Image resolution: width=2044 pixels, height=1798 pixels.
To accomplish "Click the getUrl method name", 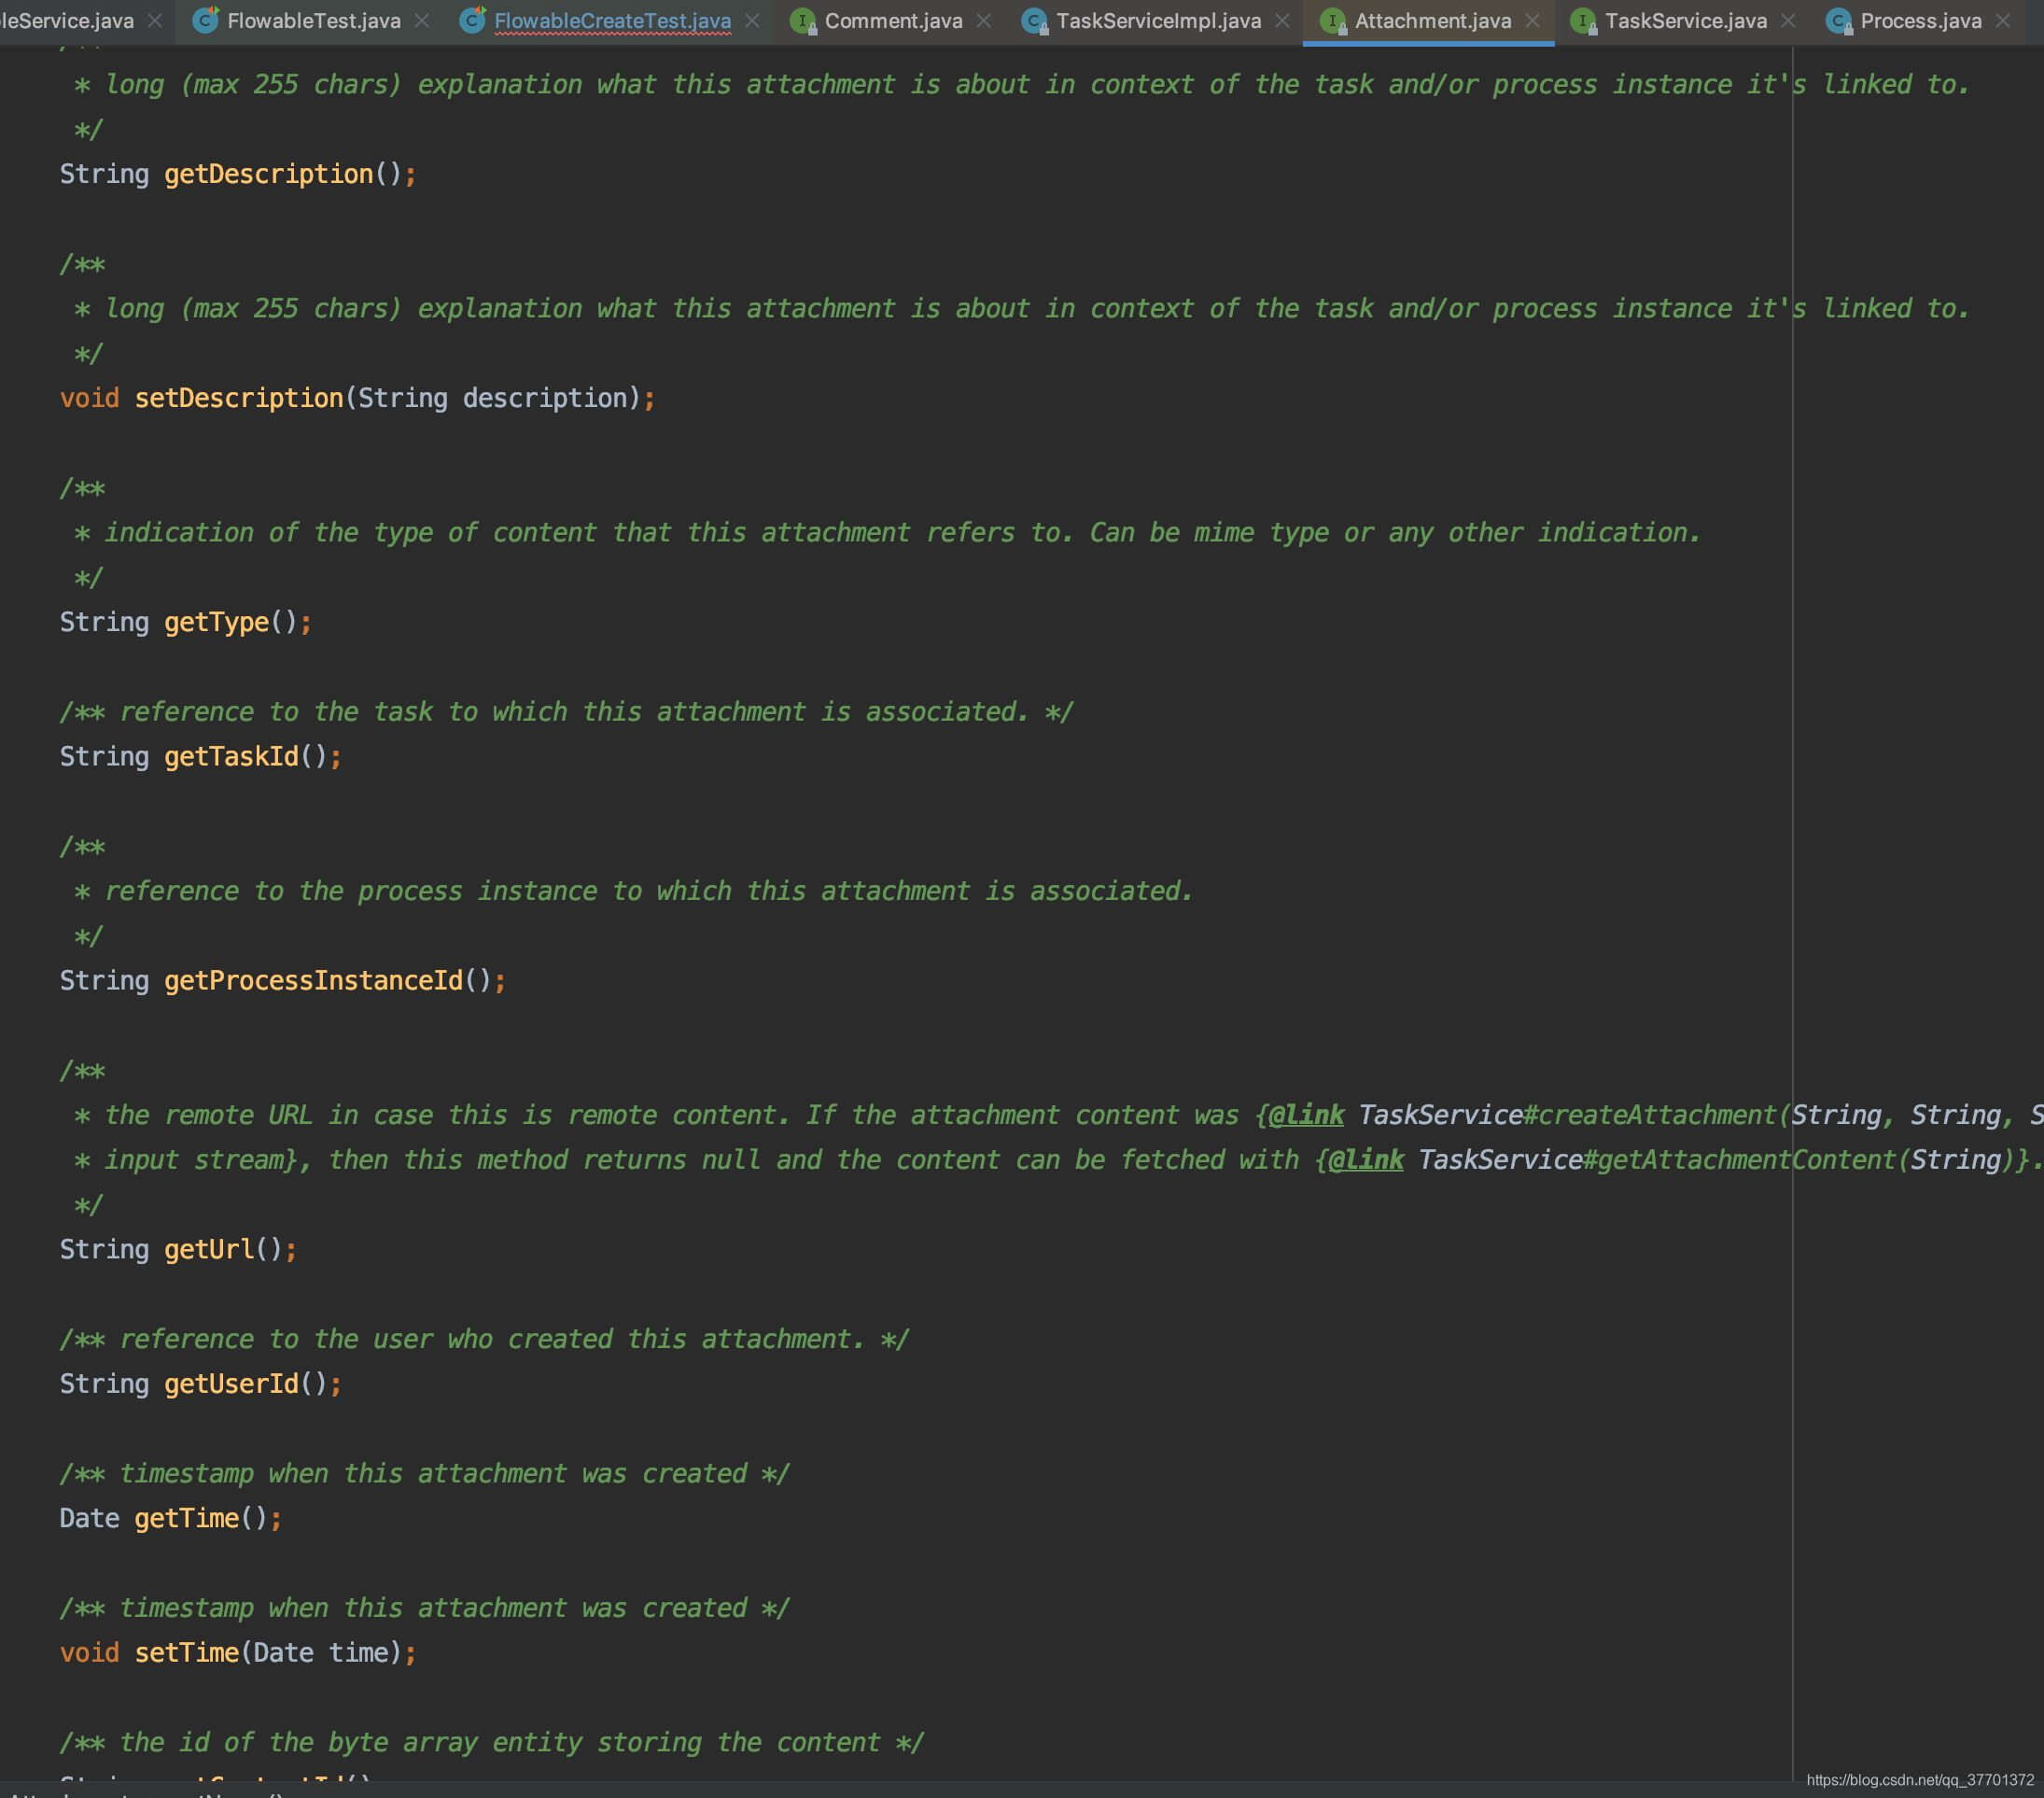I will coord(209,1249).
